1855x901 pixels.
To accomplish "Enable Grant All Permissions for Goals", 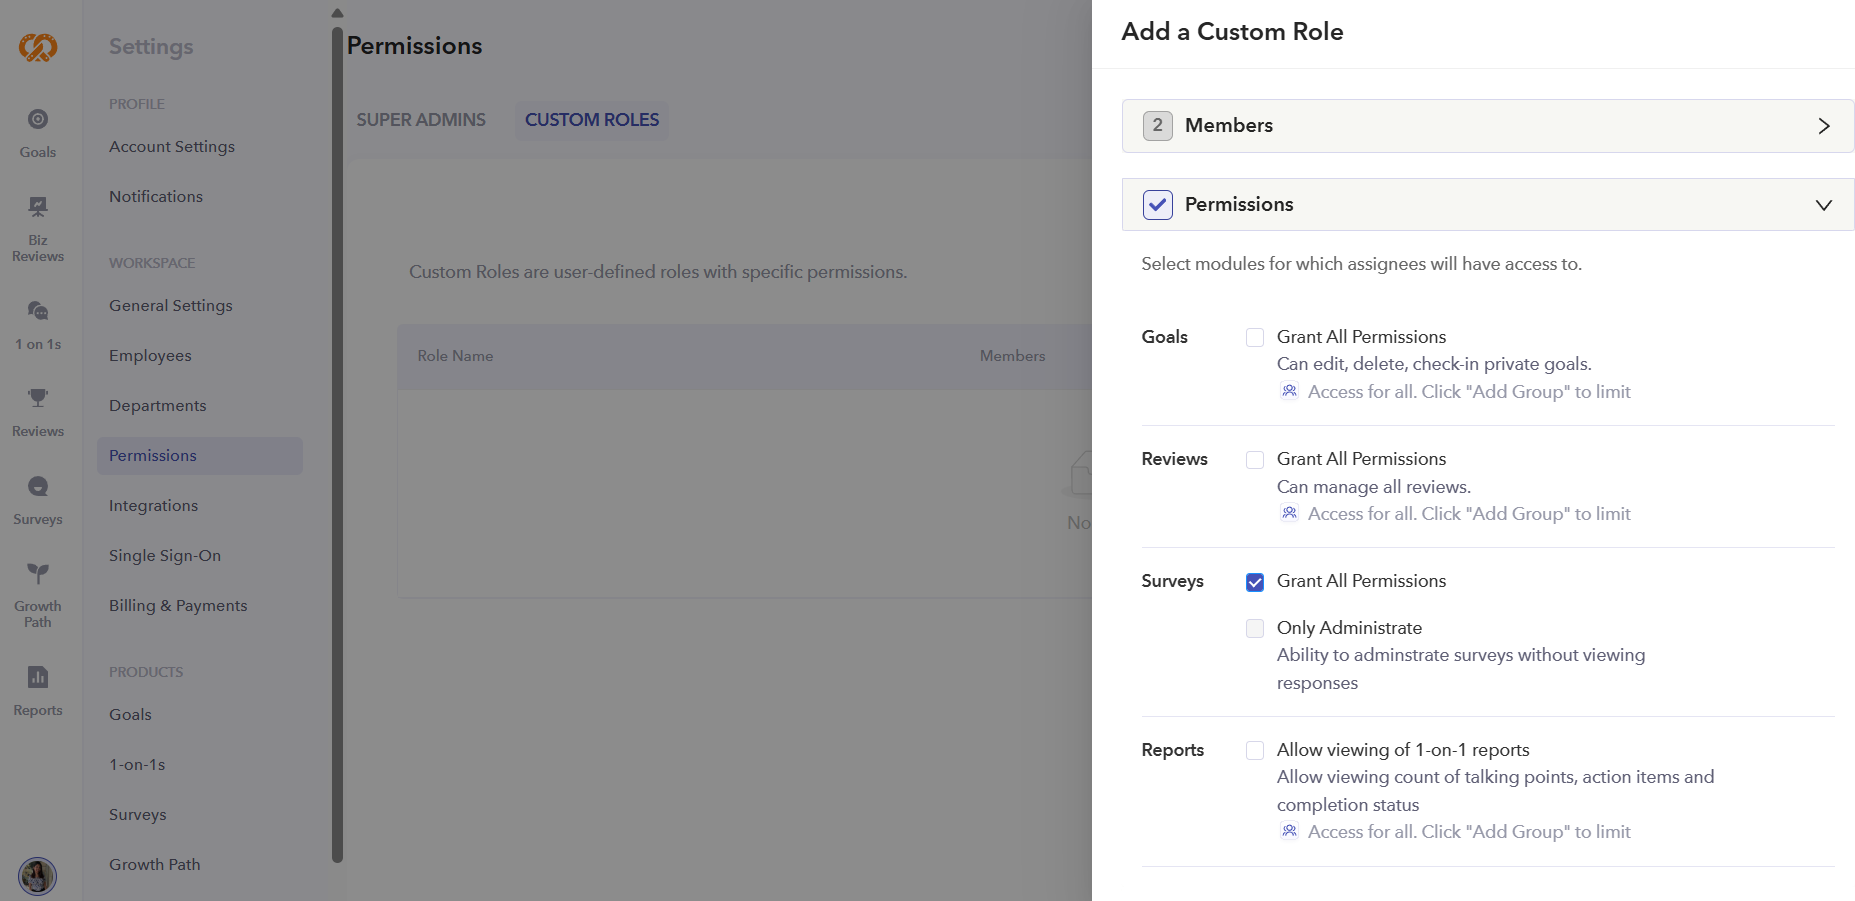I will click(x=1255, y=337).
